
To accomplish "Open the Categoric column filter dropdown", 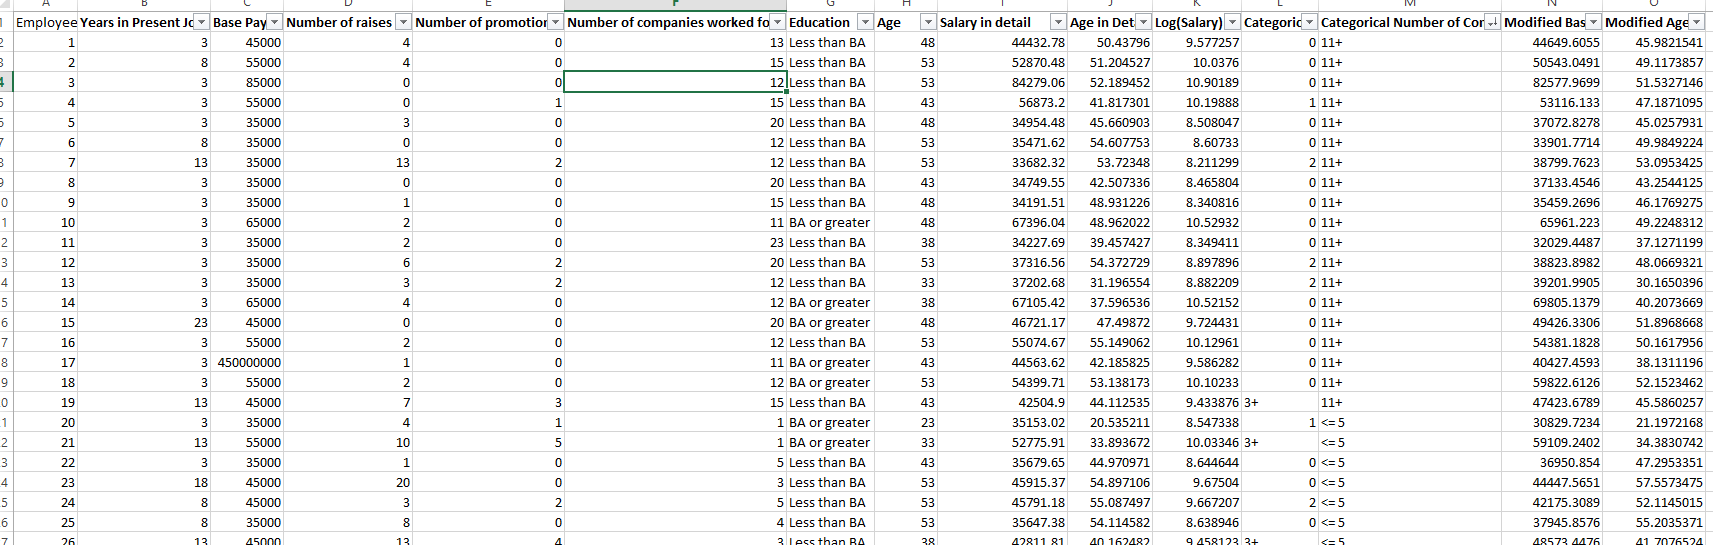I will tap(1309, 22).
